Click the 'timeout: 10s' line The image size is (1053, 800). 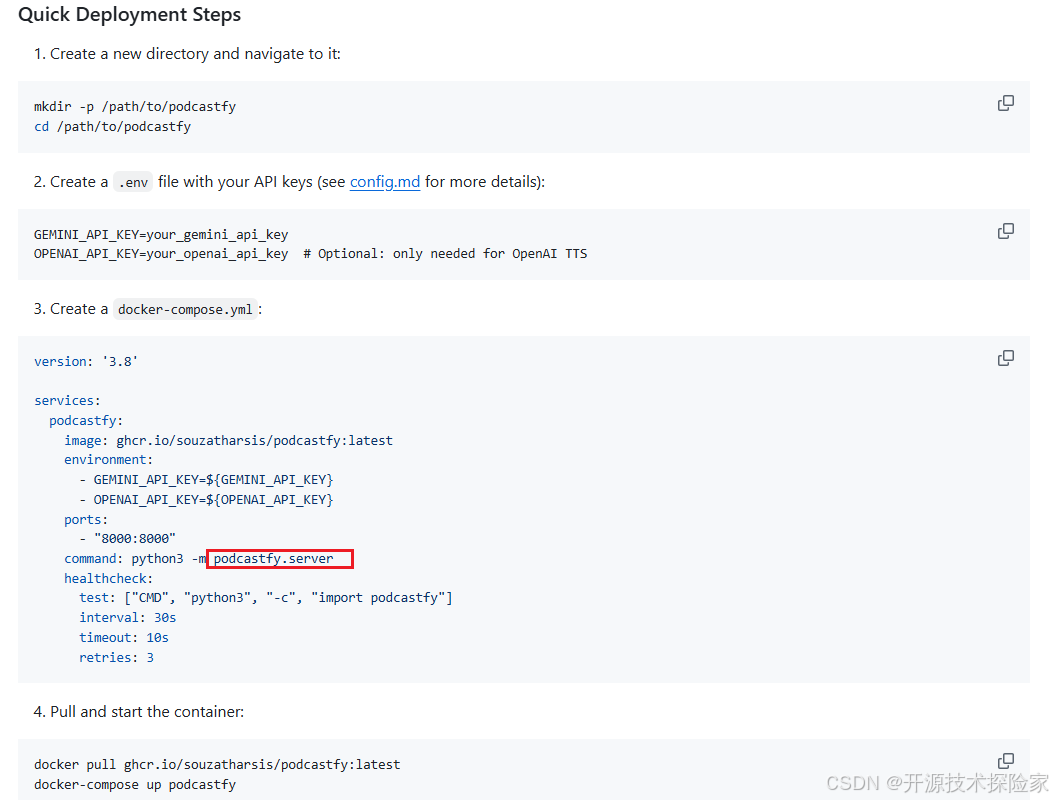pos(124,637)
